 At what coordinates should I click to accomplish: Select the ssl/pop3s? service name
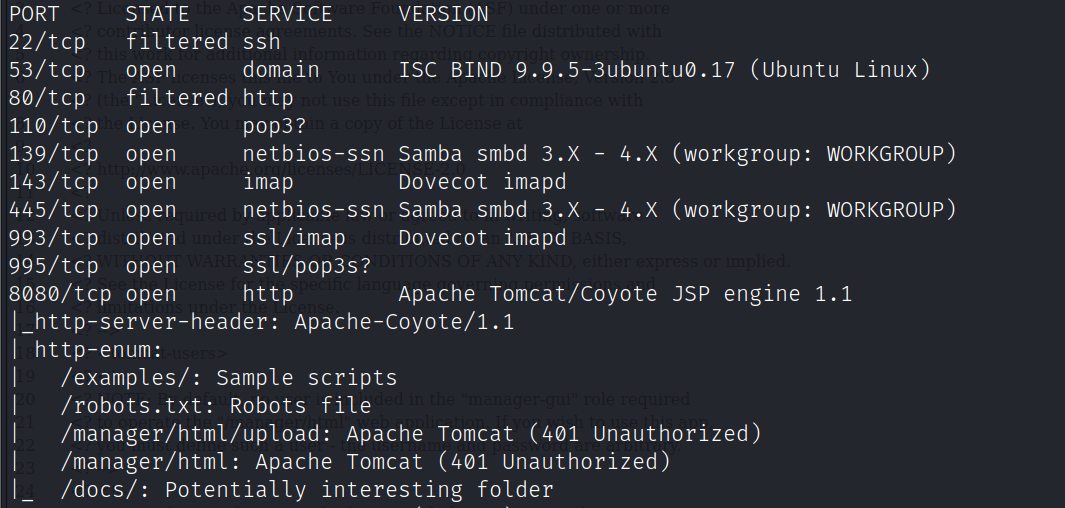click(x=306, y=266)
